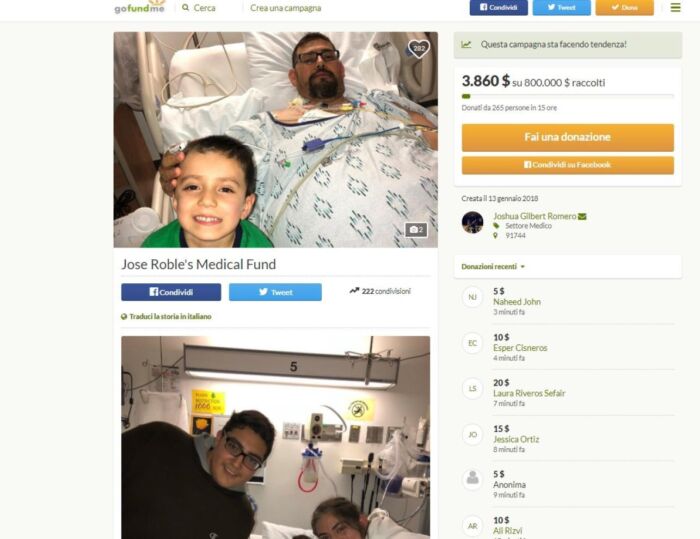
Task: Click the Cerca search field
Action: (x=204, y=8)
